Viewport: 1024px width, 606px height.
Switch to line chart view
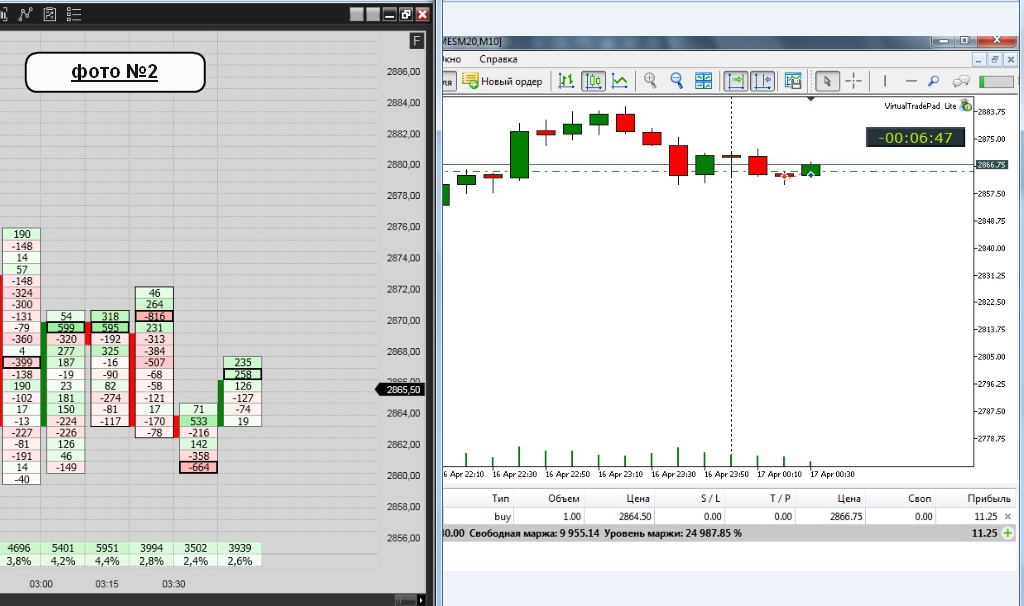(x=619, y=81)
